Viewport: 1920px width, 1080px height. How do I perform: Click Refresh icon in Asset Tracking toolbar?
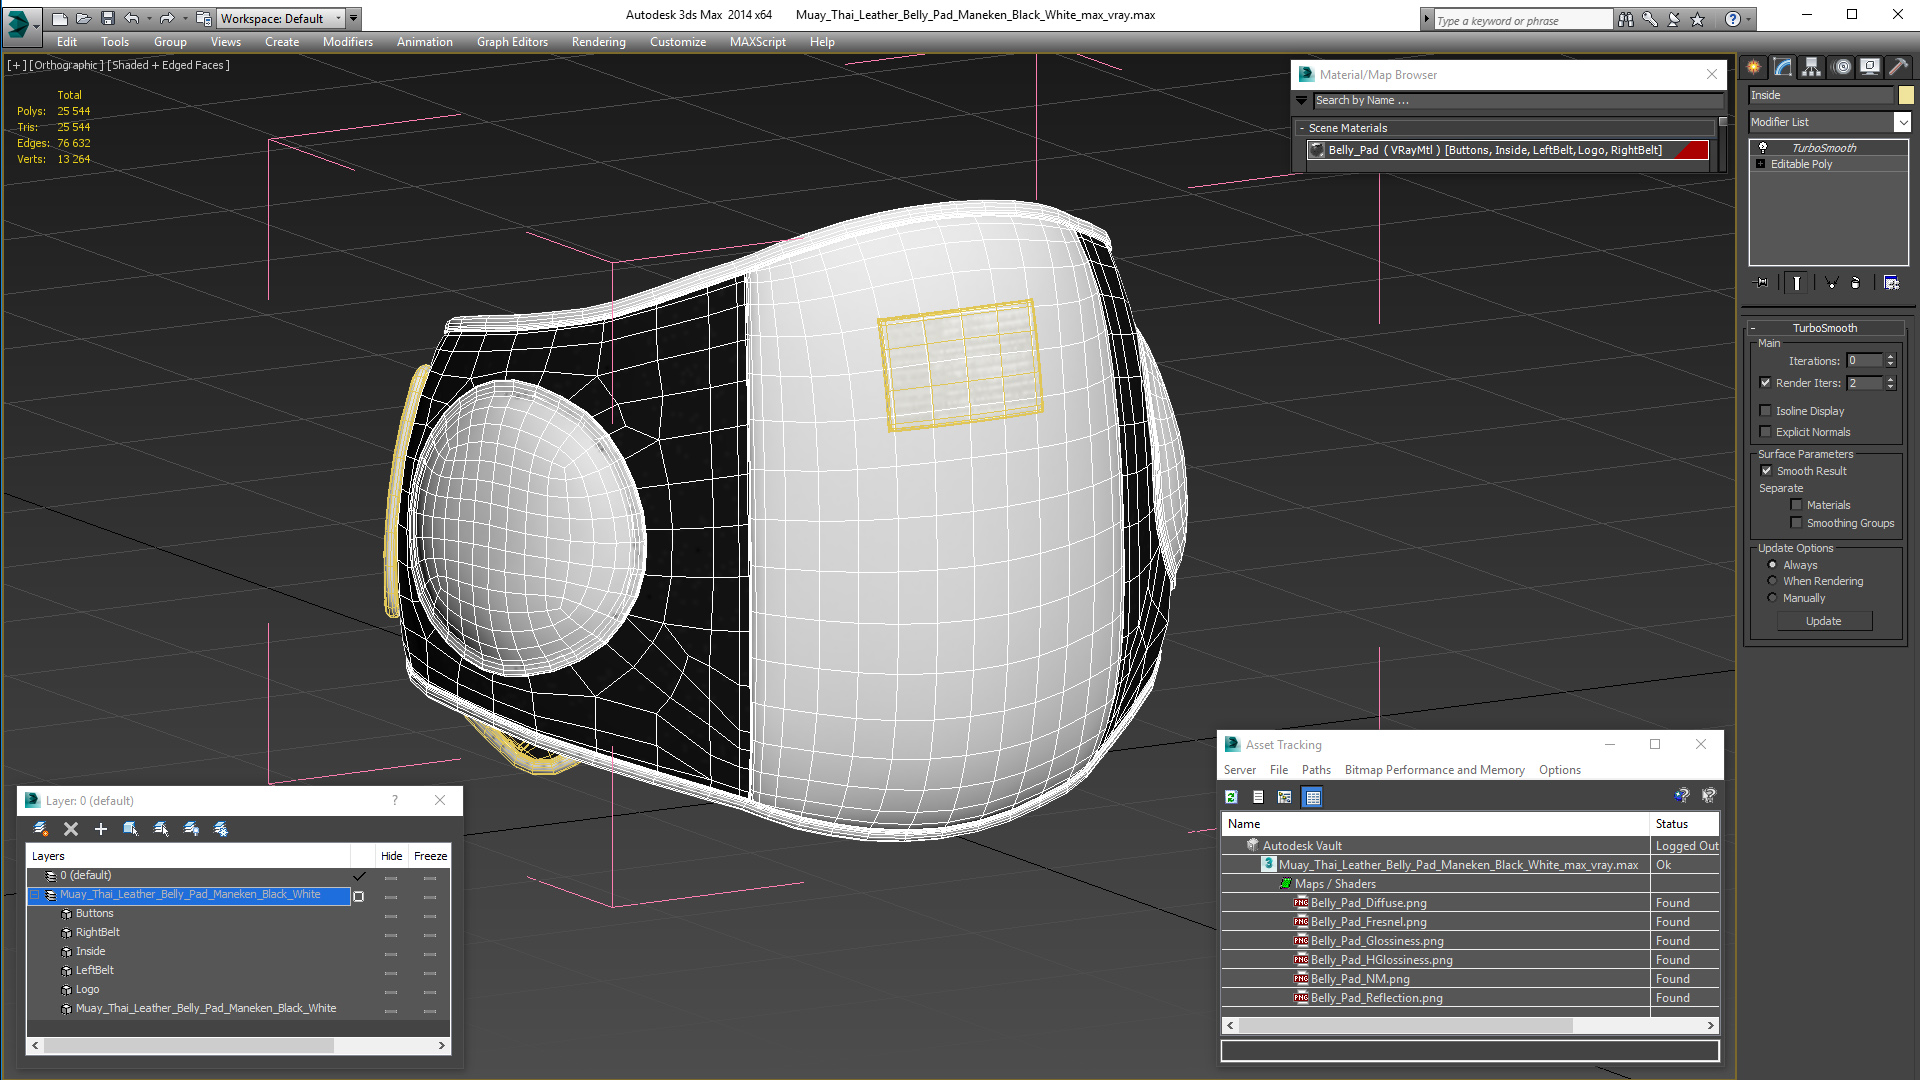tap(1232, 797)
